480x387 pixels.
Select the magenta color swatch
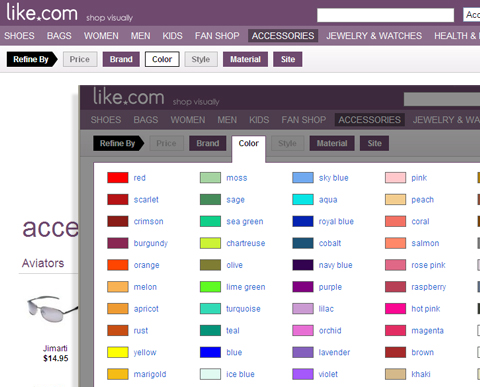tap(395, 330)
